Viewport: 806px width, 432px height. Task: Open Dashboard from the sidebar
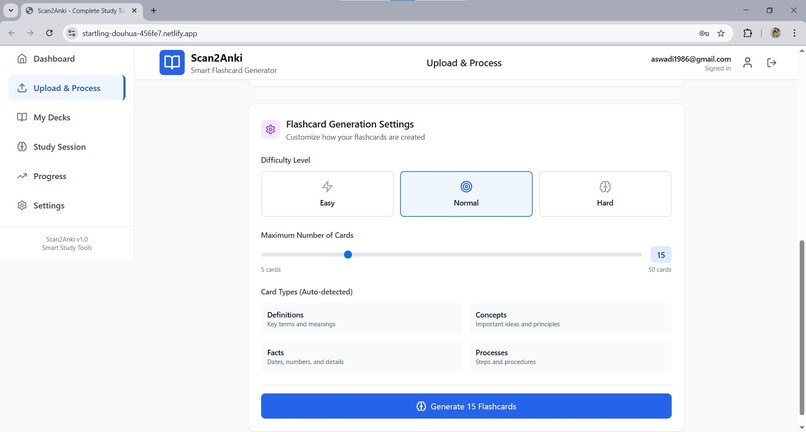click(x=67, y=59)
